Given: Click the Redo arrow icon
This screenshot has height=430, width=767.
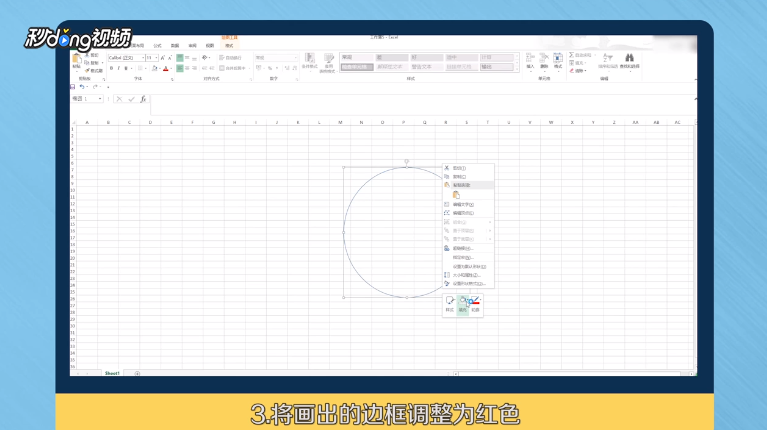Looking at the screenshot, I should [x=95, y=87].
